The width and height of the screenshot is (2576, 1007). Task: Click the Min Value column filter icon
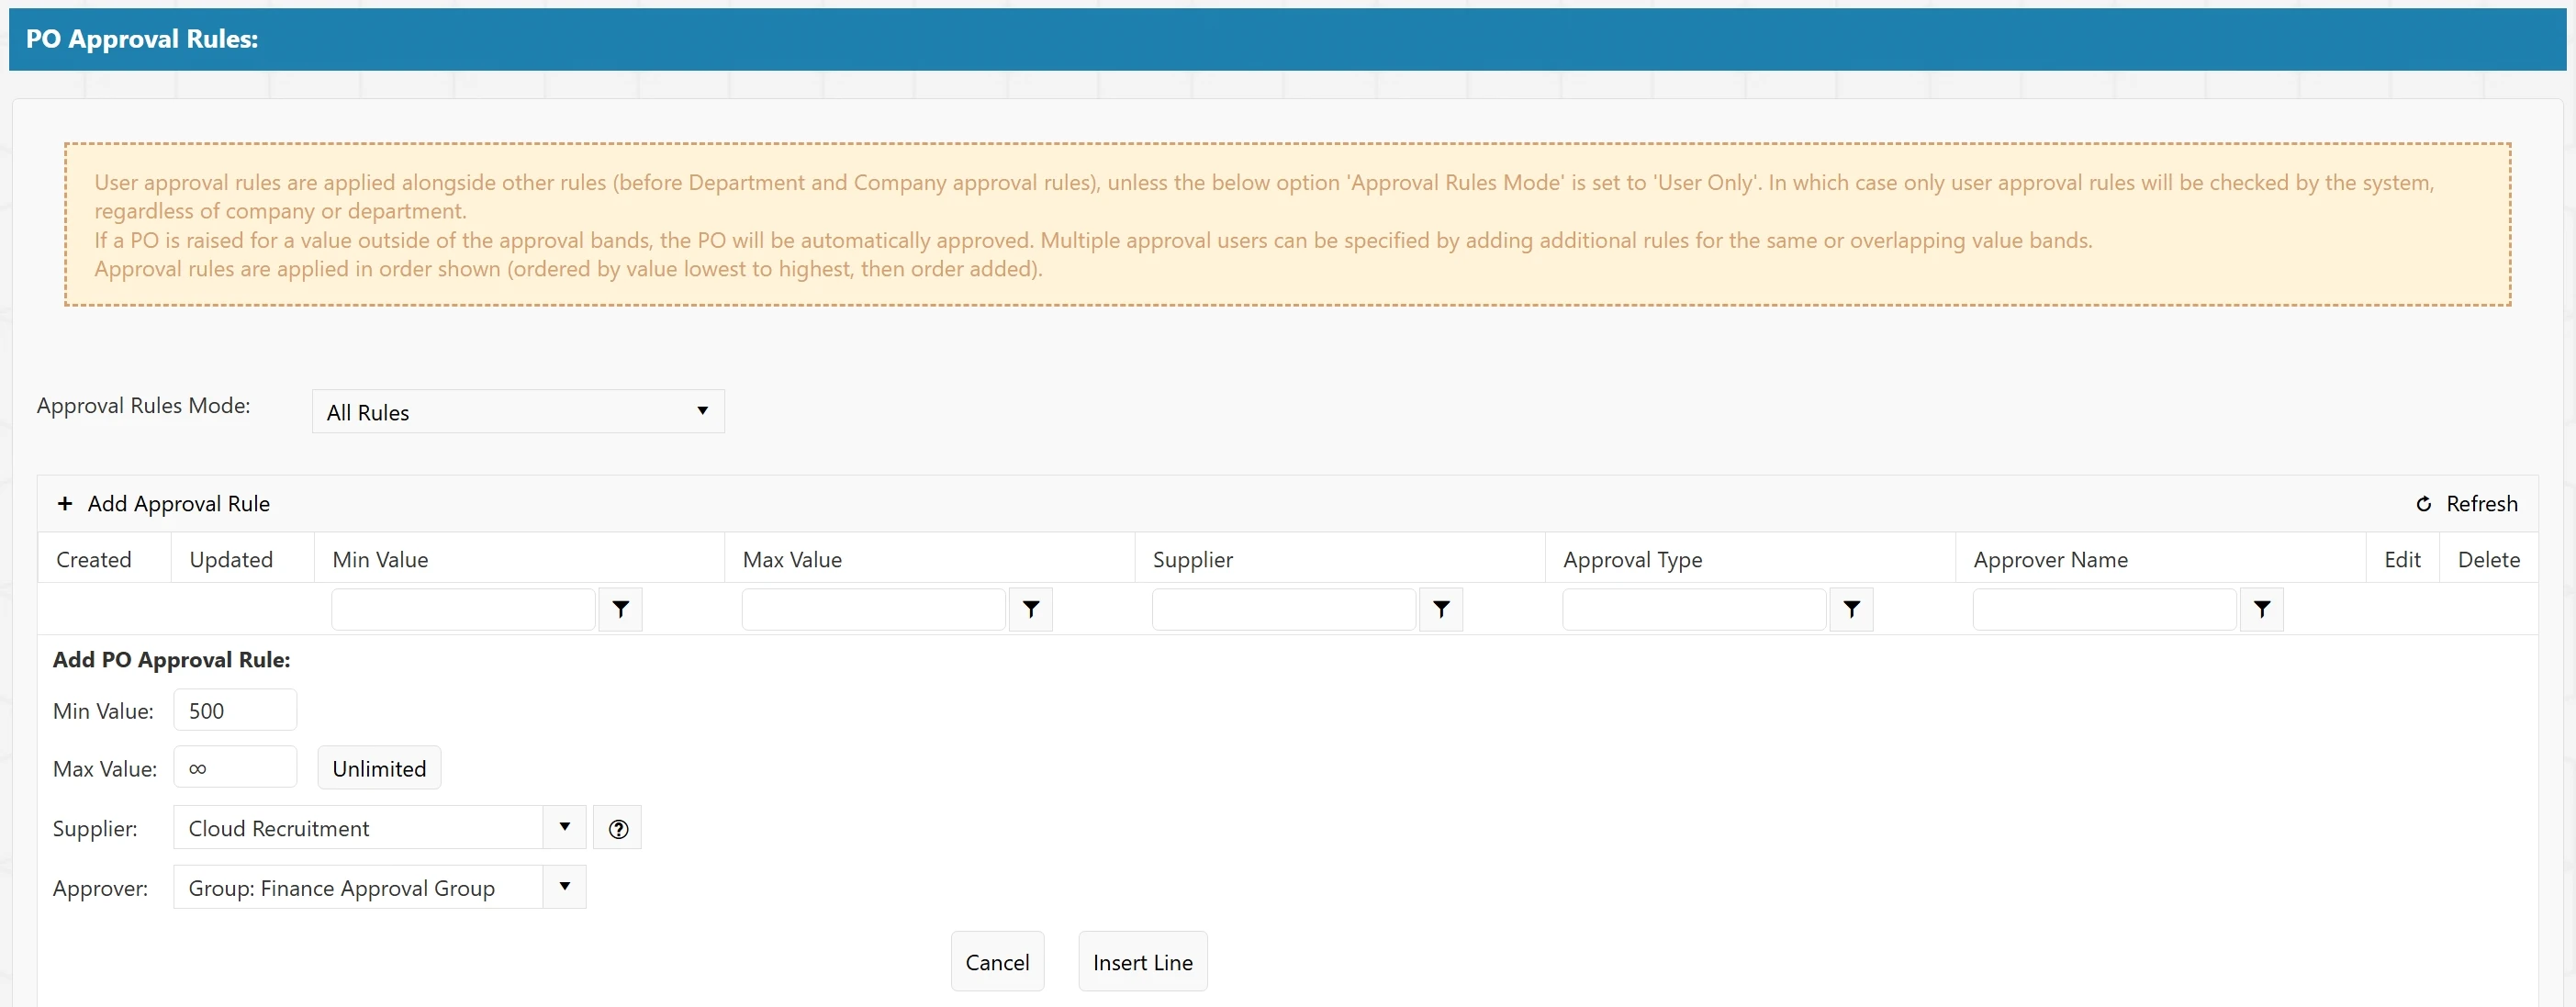620,609
